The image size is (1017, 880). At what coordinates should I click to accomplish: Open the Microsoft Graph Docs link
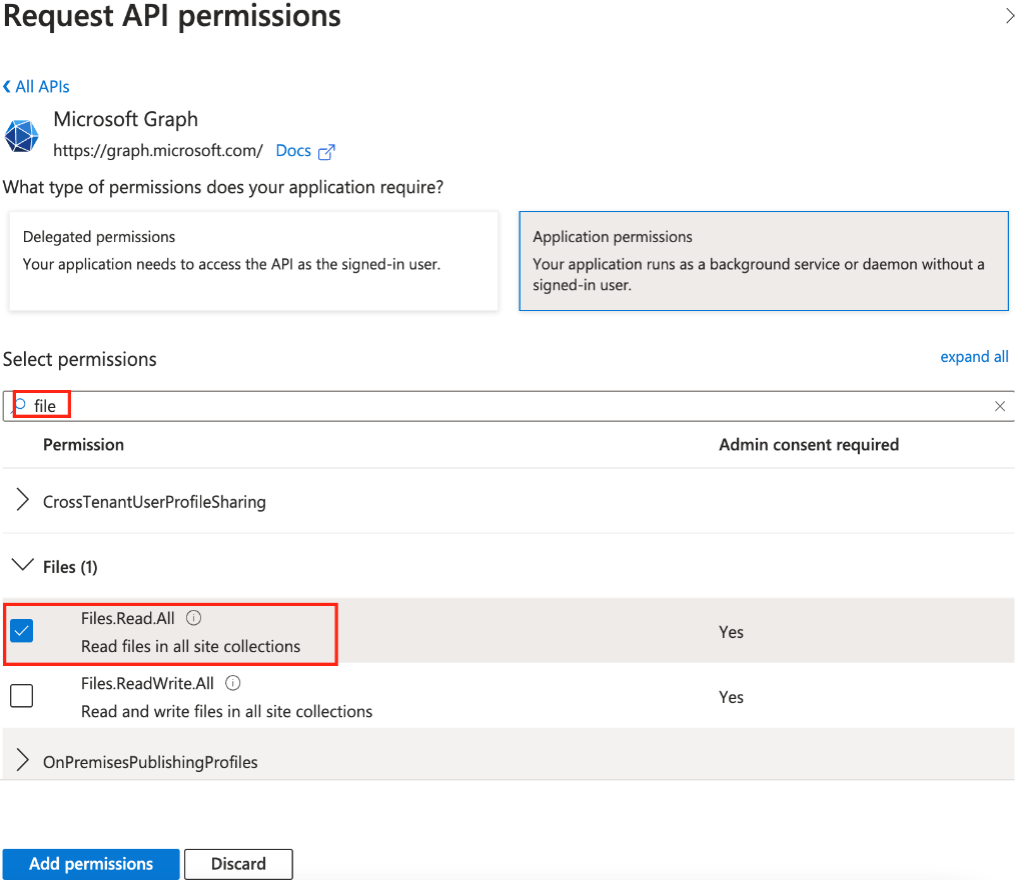pos(293,150)
